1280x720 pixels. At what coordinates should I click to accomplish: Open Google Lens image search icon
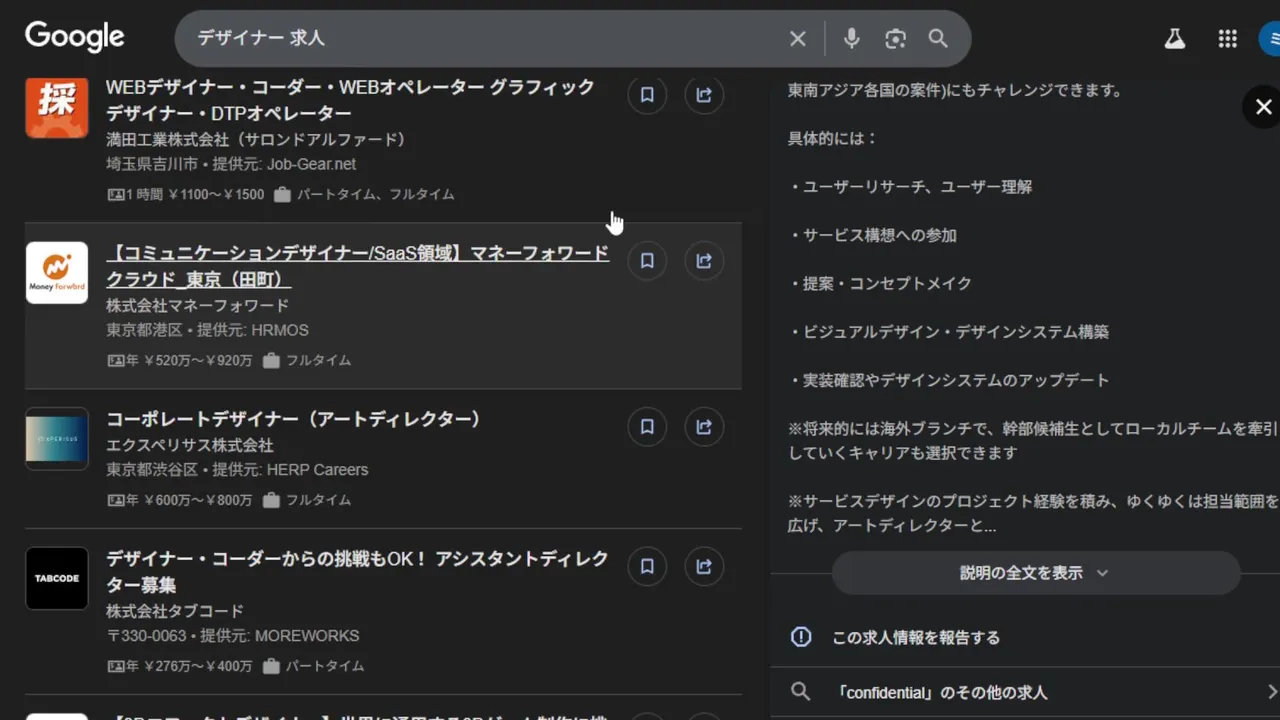click(895, 39)
